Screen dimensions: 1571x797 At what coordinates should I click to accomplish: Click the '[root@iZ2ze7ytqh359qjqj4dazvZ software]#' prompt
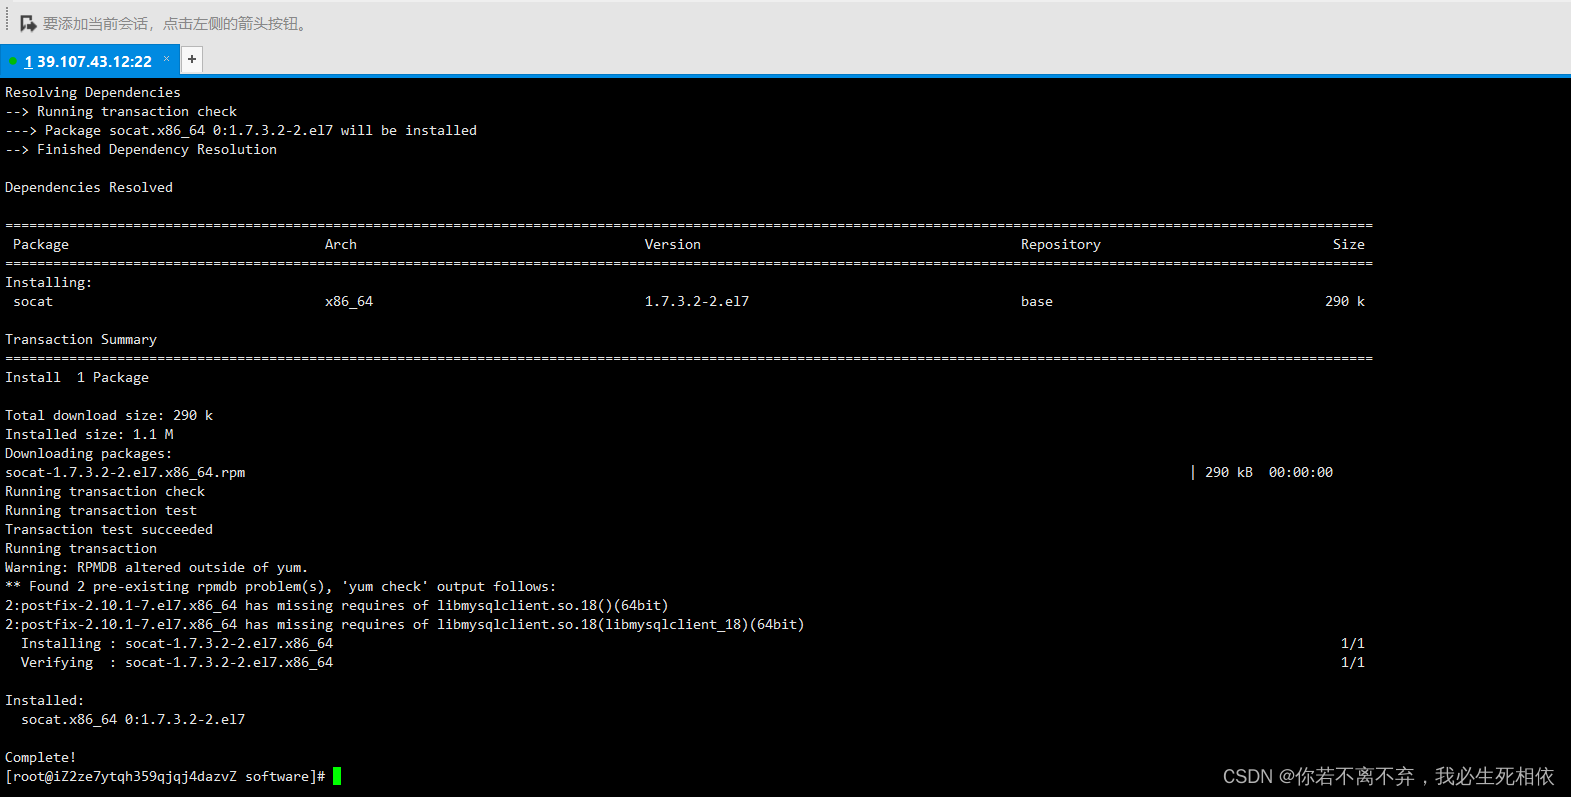(165, 776)
